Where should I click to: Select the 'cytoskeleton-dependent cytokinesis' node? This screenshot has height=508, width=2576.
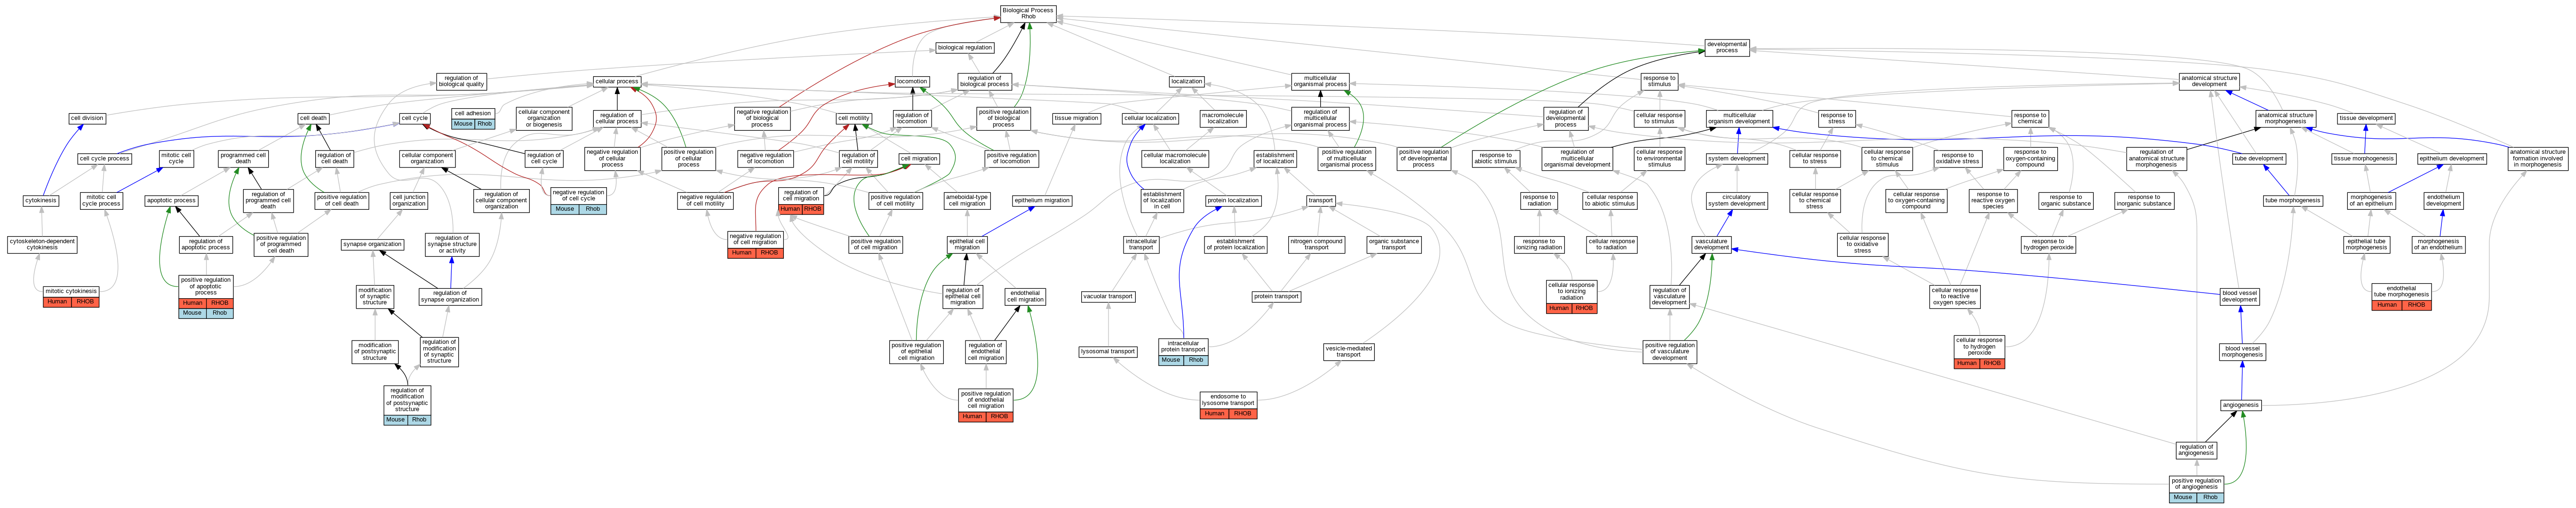tap(42, 244)
